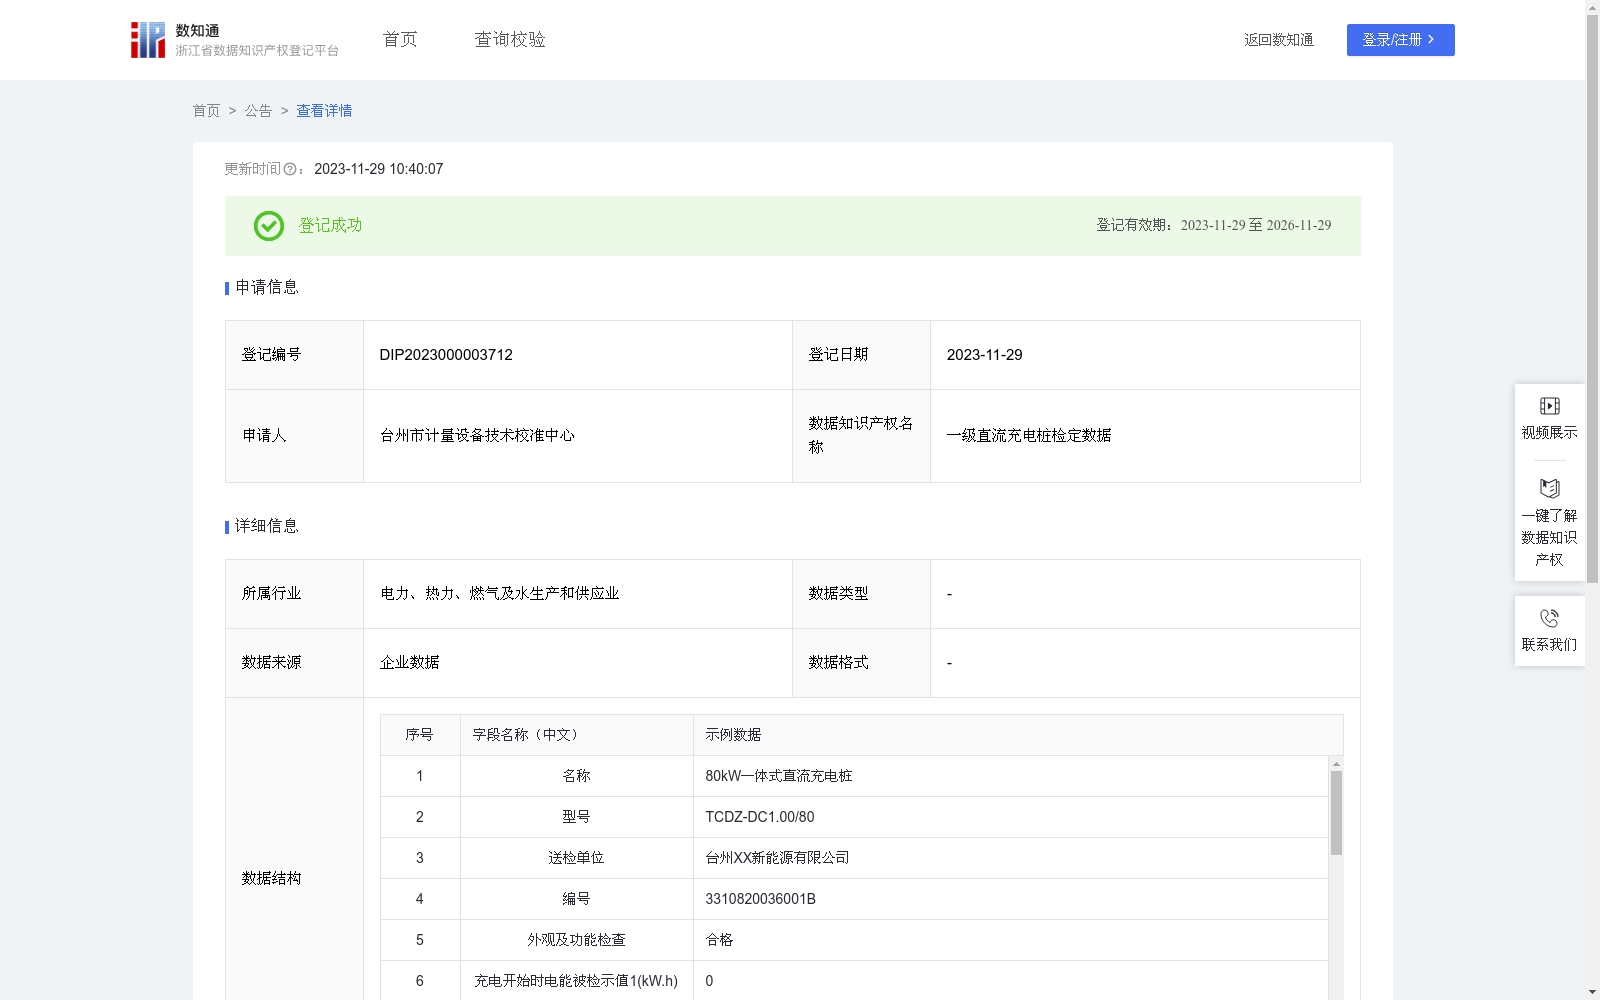Viewport: 1600px width, 1000px height.
Task: Click the 申请信息 section heading
Action: (x=266, y=288)
